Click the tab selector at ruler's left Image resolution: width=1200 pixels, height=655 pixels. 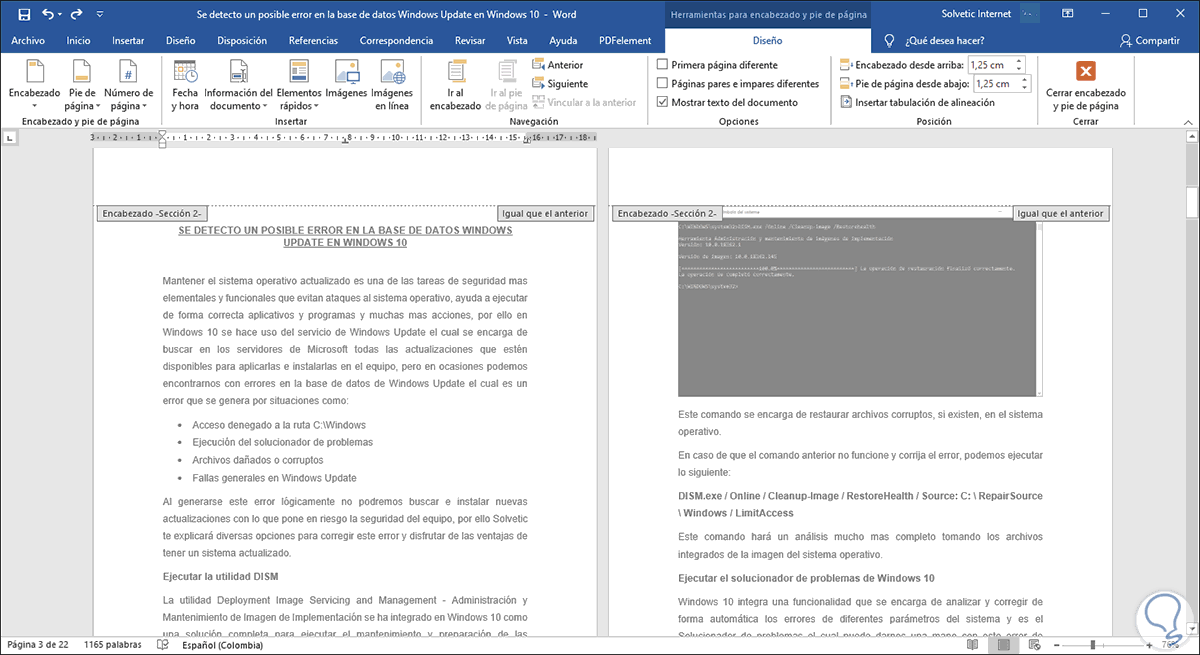click(x=10, y=139)
